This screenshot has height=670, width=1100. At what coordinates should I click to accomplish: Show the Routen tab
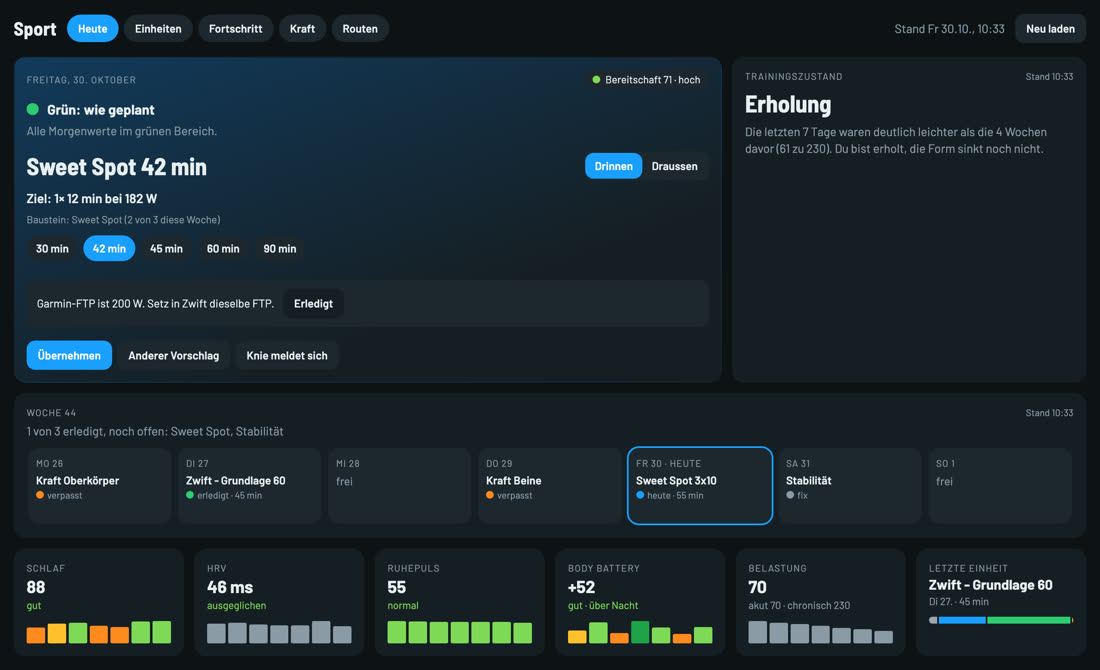tap(360, 29)
